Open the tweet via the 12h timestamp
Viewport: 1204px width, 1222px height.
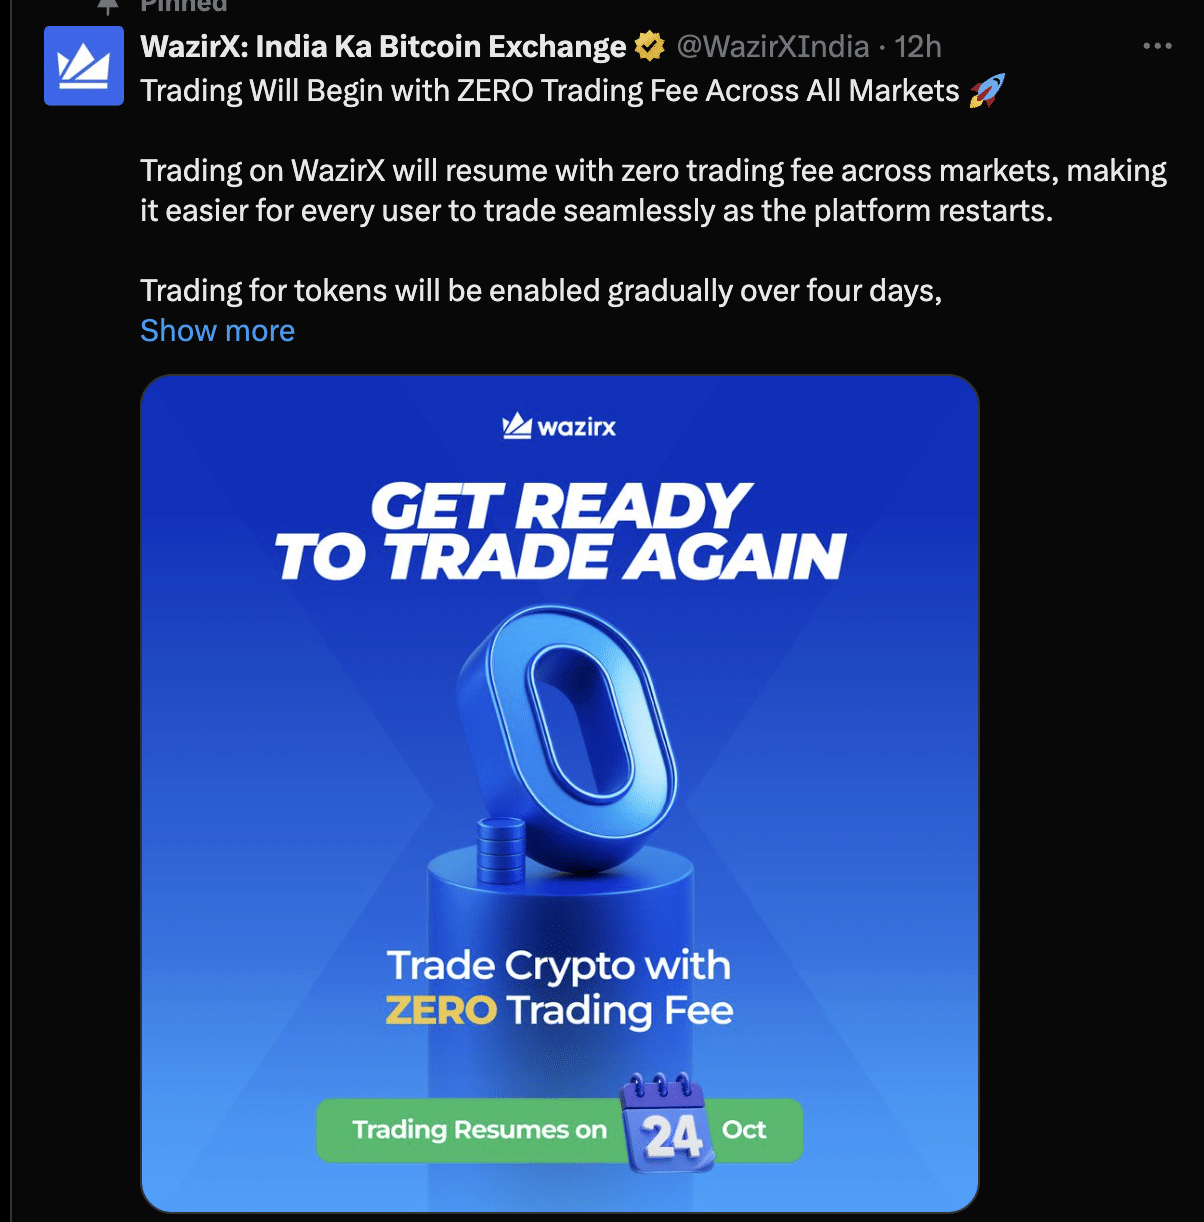tap(918, 46)
